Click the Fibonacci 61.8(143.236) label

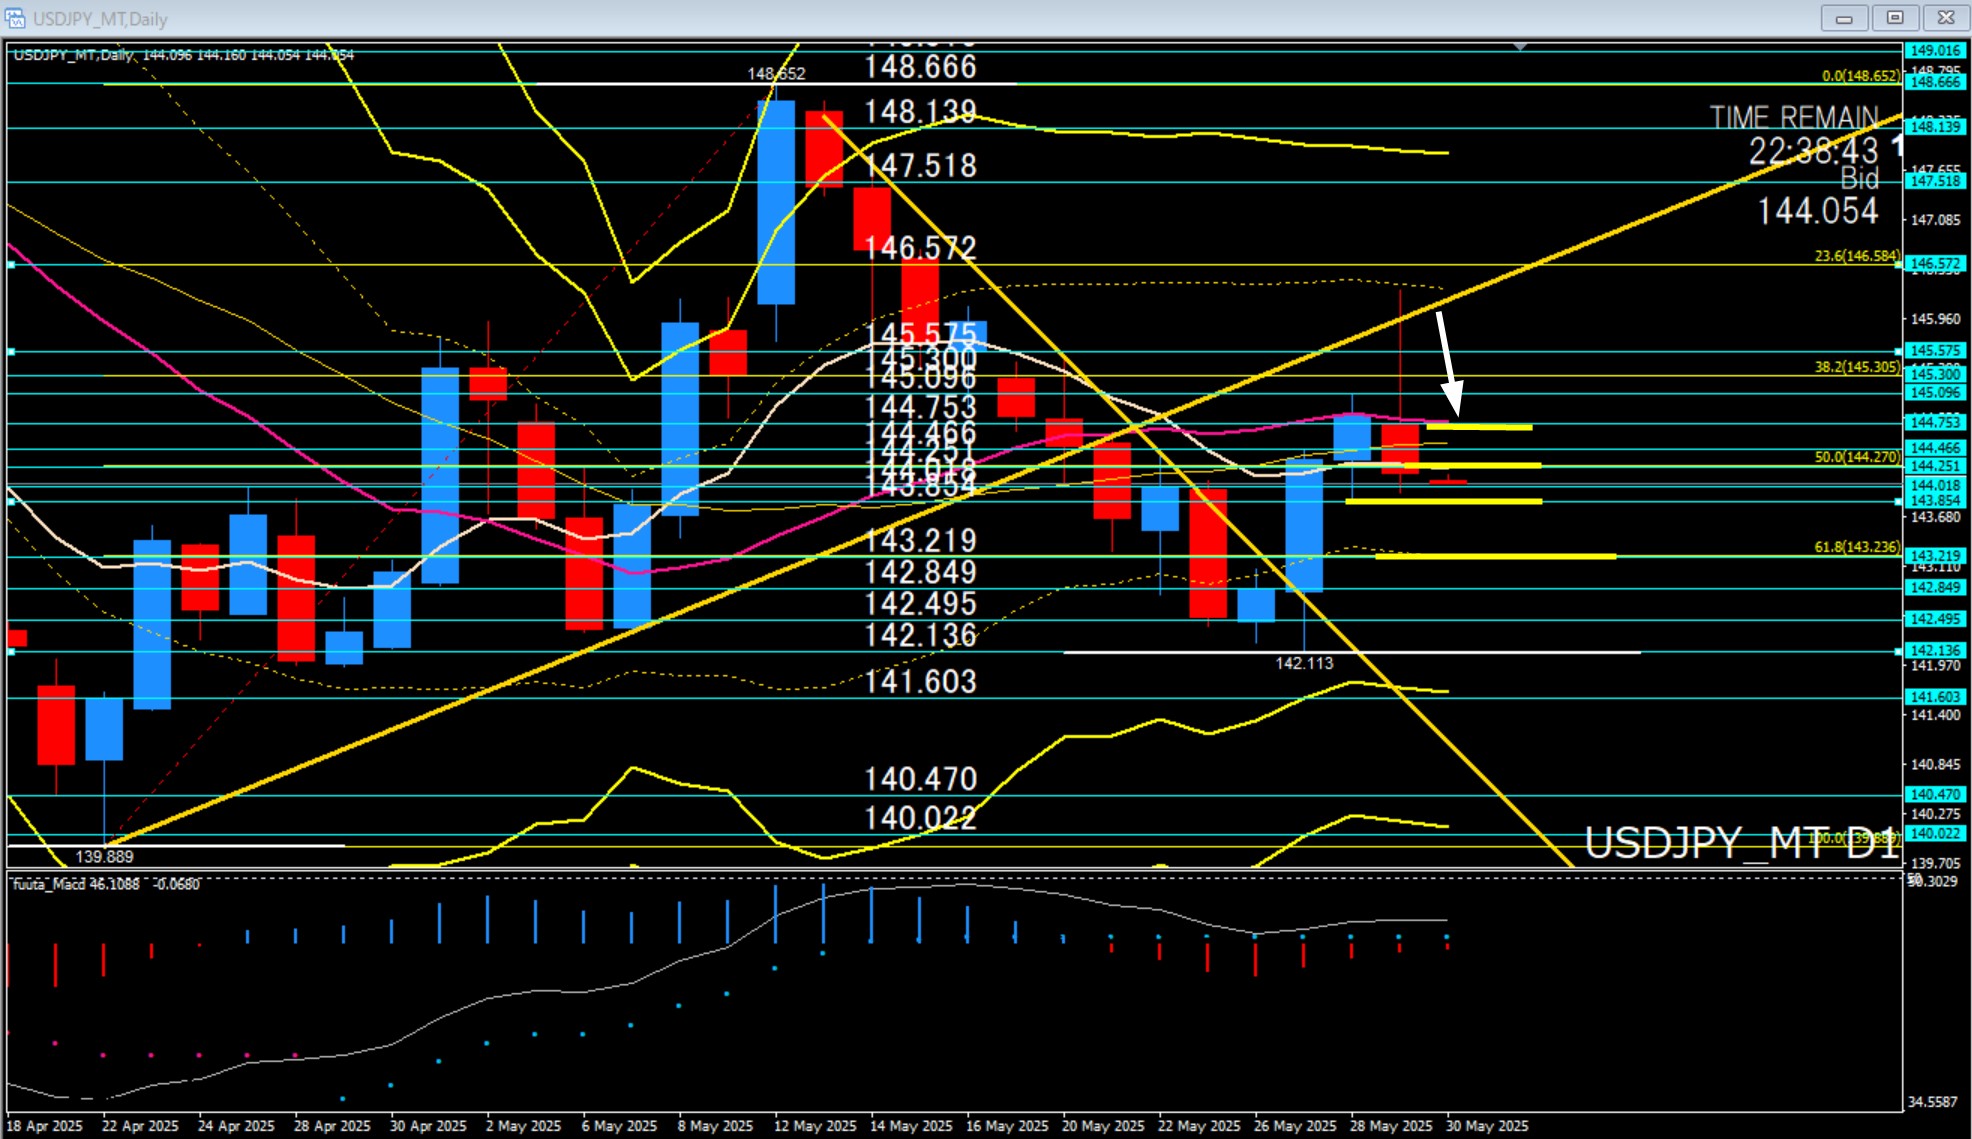tap(1857, 547)
